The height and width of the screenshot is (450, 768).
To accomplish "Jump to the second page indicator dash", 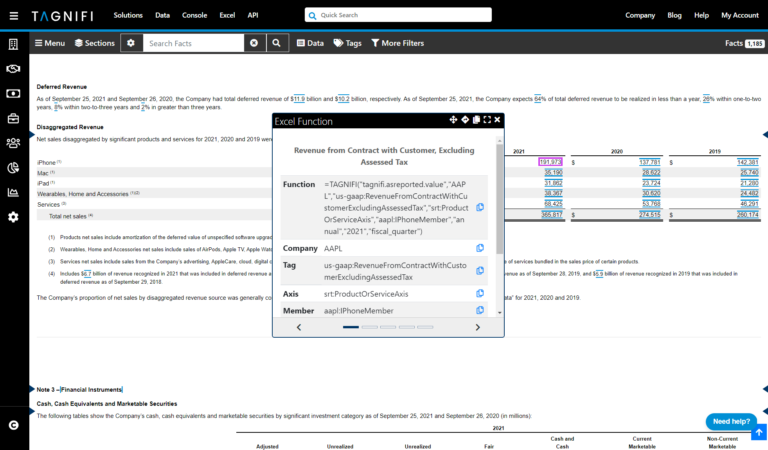I will coord(369,327).
